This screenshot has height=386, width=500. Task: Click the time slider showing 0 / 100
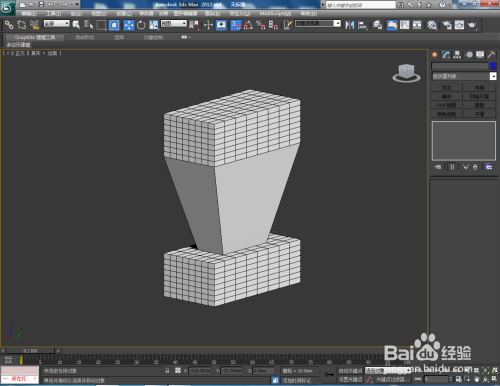pos(30,351)
